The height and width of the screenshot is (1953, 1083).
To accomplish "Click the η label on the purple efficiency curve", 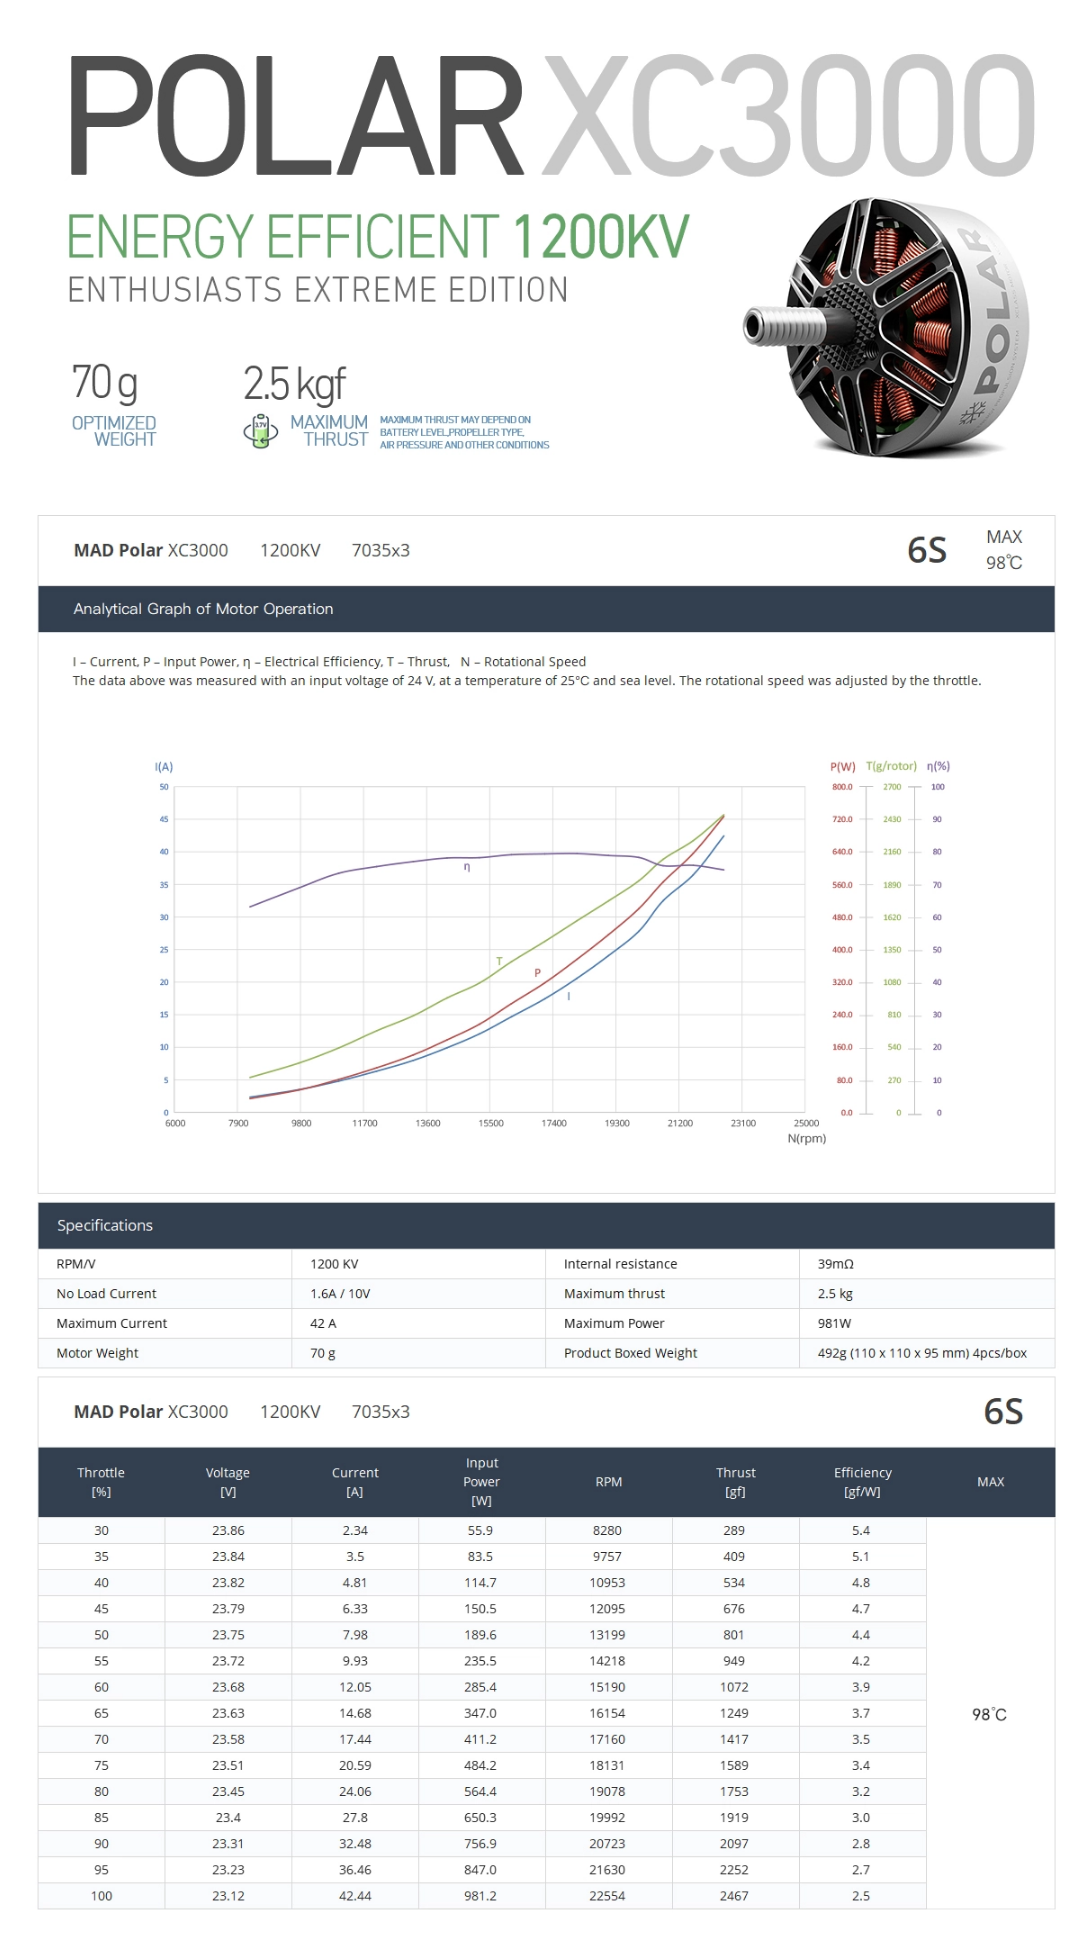I will tap(467, 867).
